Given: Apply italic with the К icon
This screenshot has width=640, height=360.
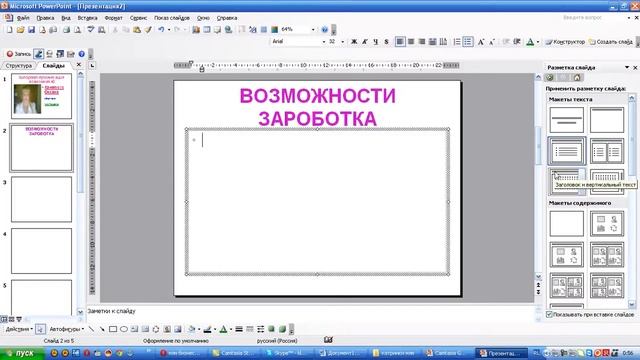Looking at the screenshot, I should coord(365,42).
